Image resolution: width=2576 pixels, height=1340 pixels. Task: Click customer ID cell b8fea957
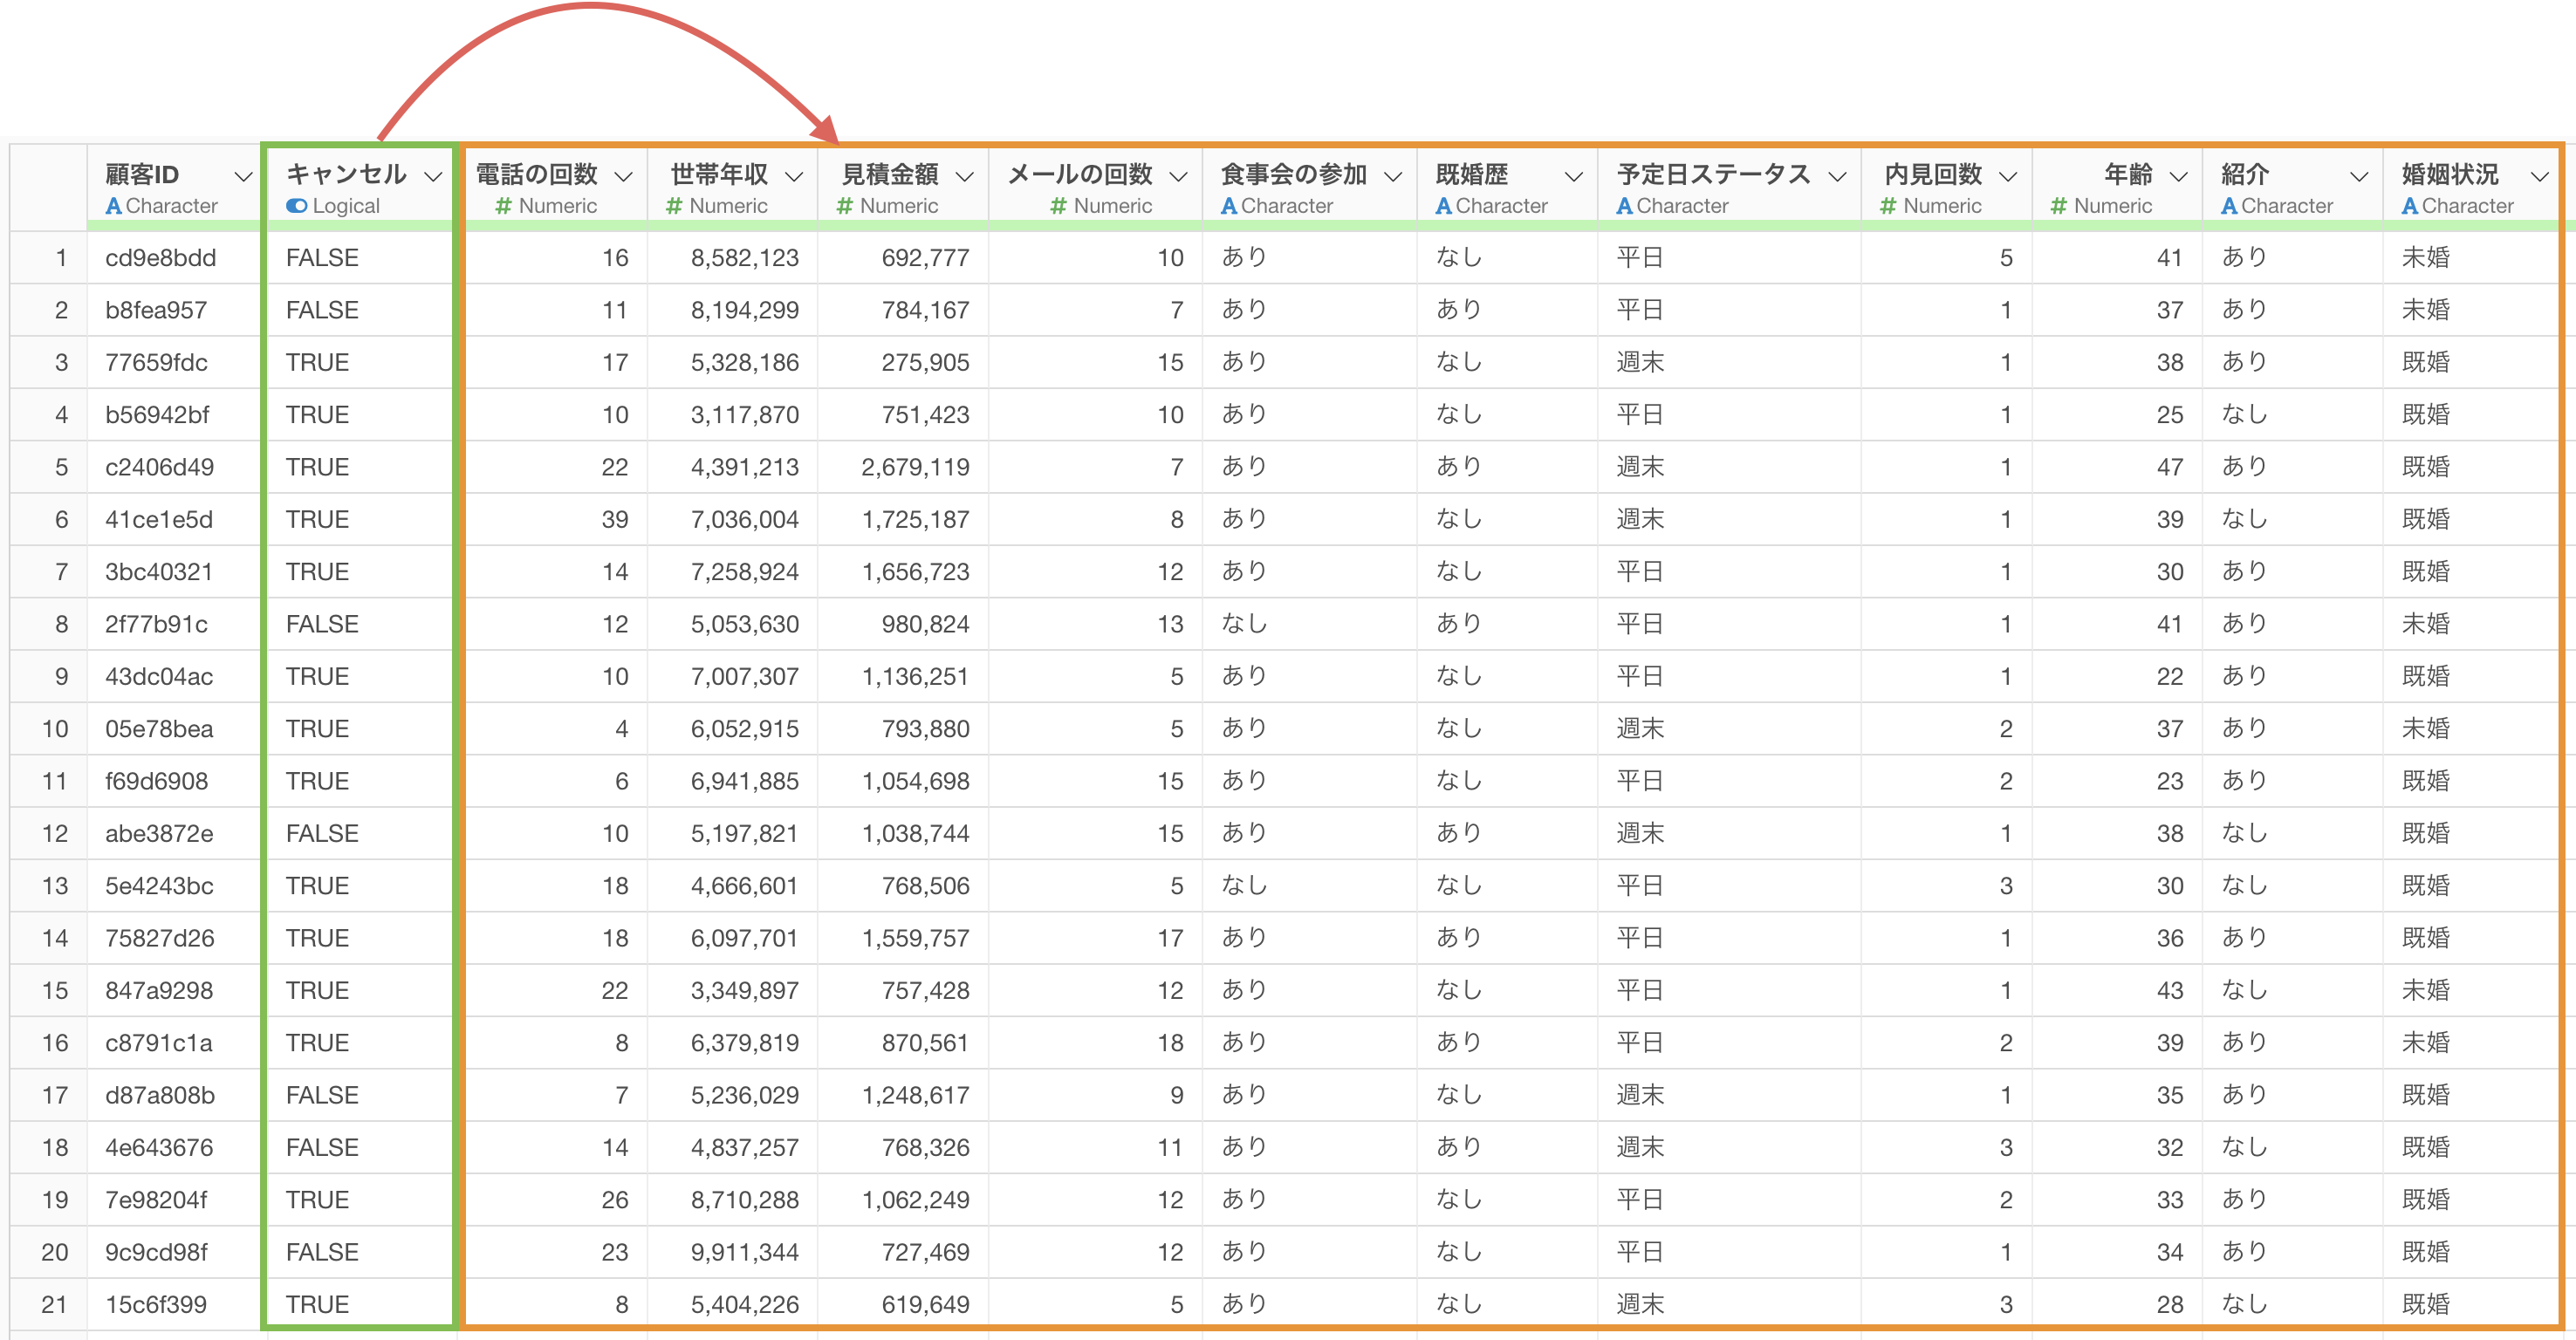click(x=156, y=310)
